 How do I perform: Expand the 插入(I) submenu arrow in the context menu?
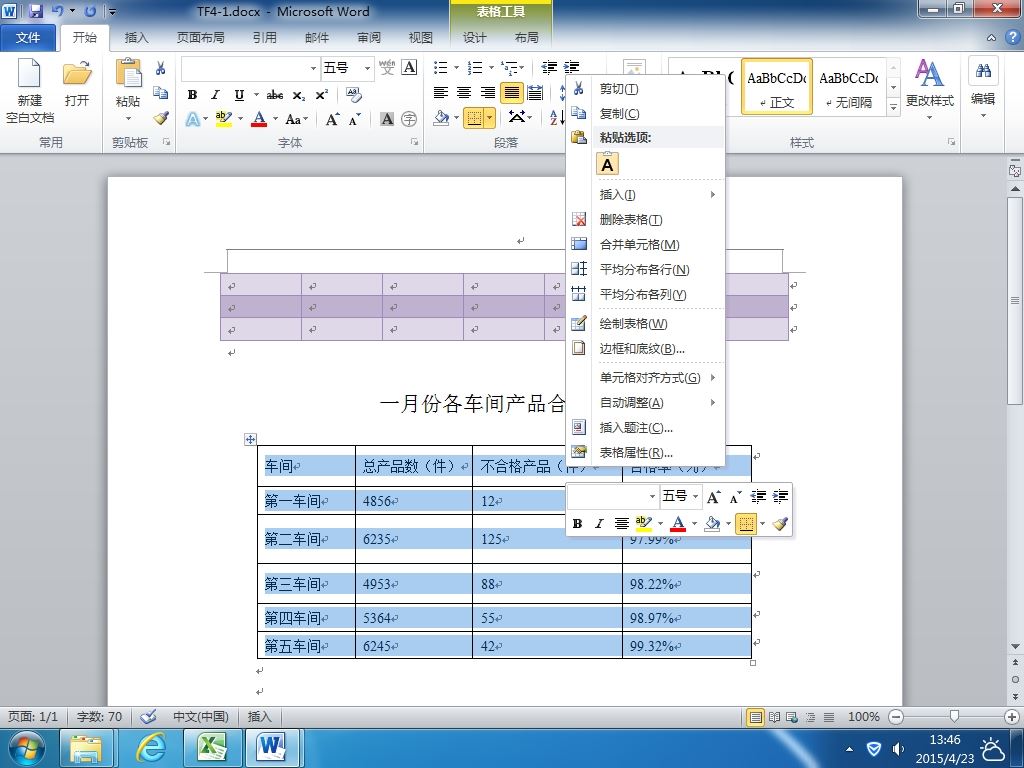click(x=713, y=195)
